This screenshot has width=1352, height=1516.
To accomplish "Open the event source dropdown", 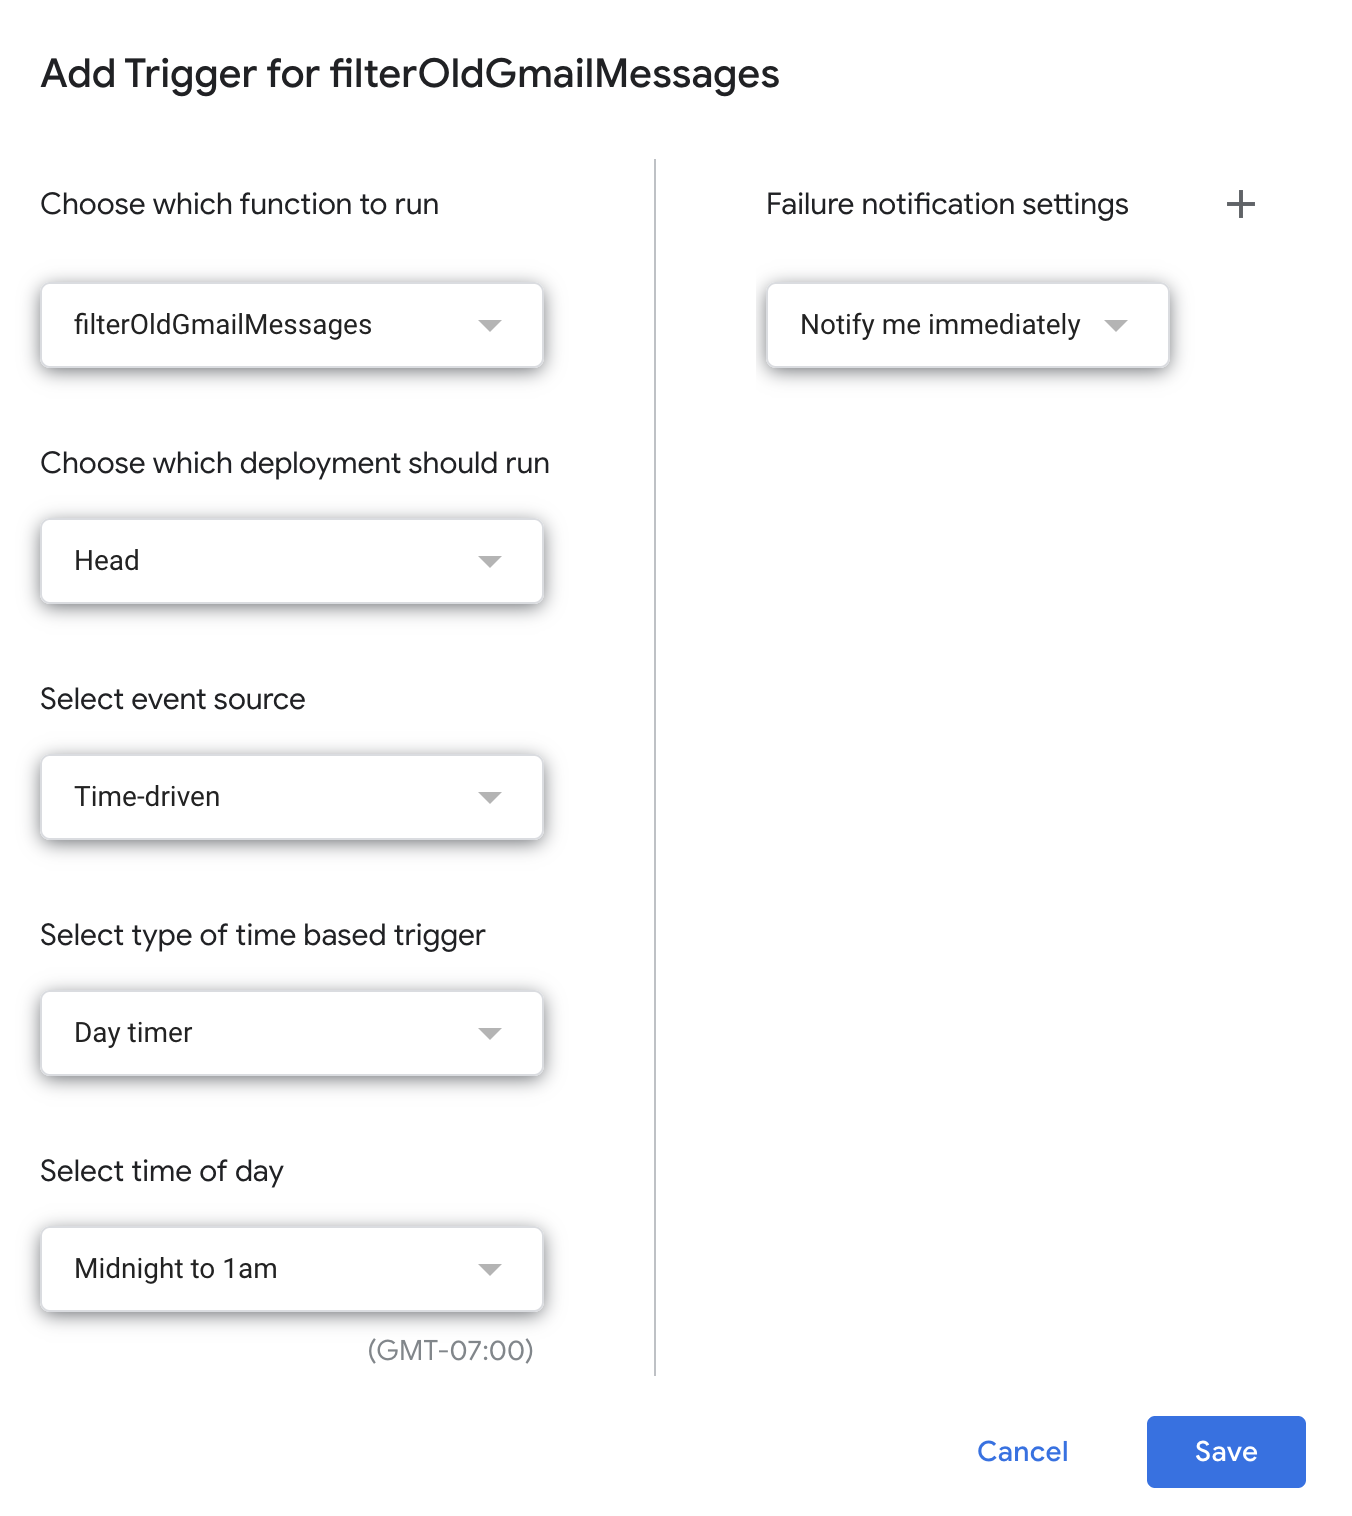I will tap(291, 797).
